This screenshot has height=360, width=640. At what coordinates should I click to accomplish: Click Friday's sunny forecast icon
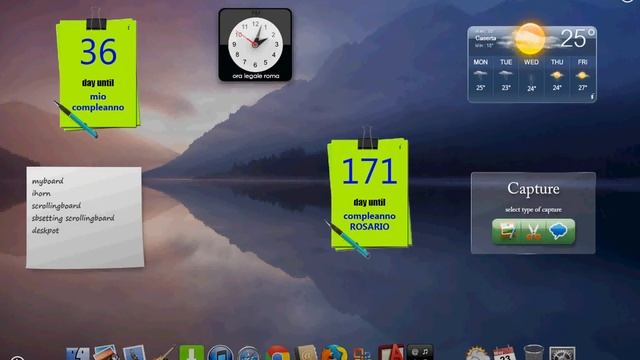582,75
